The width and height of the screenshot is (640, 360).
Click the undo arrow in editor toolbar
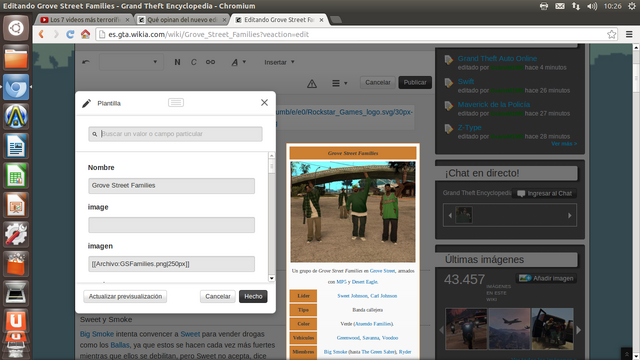point(86,62)
